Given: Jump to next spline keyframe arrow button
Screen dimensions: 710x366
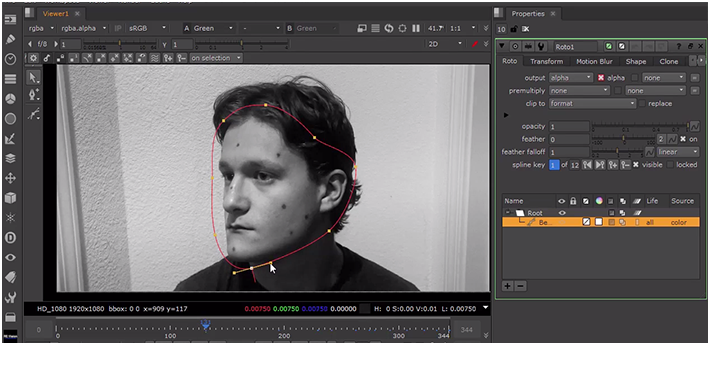Looking at the screenshot, I should (x=600, y=165).
